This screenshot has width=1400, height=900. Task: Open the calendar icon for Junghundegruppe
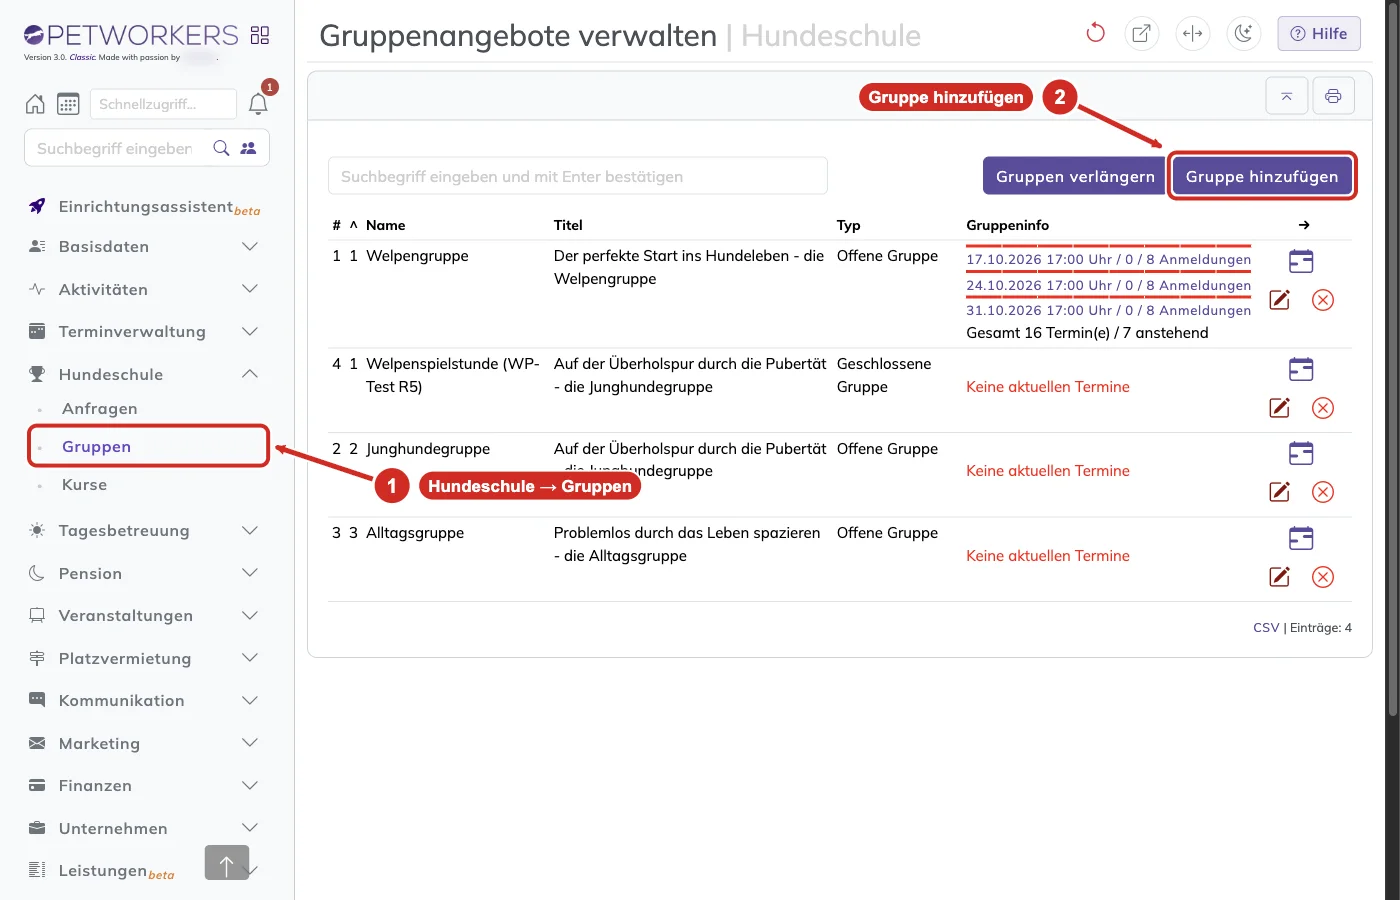[1301, 453]
